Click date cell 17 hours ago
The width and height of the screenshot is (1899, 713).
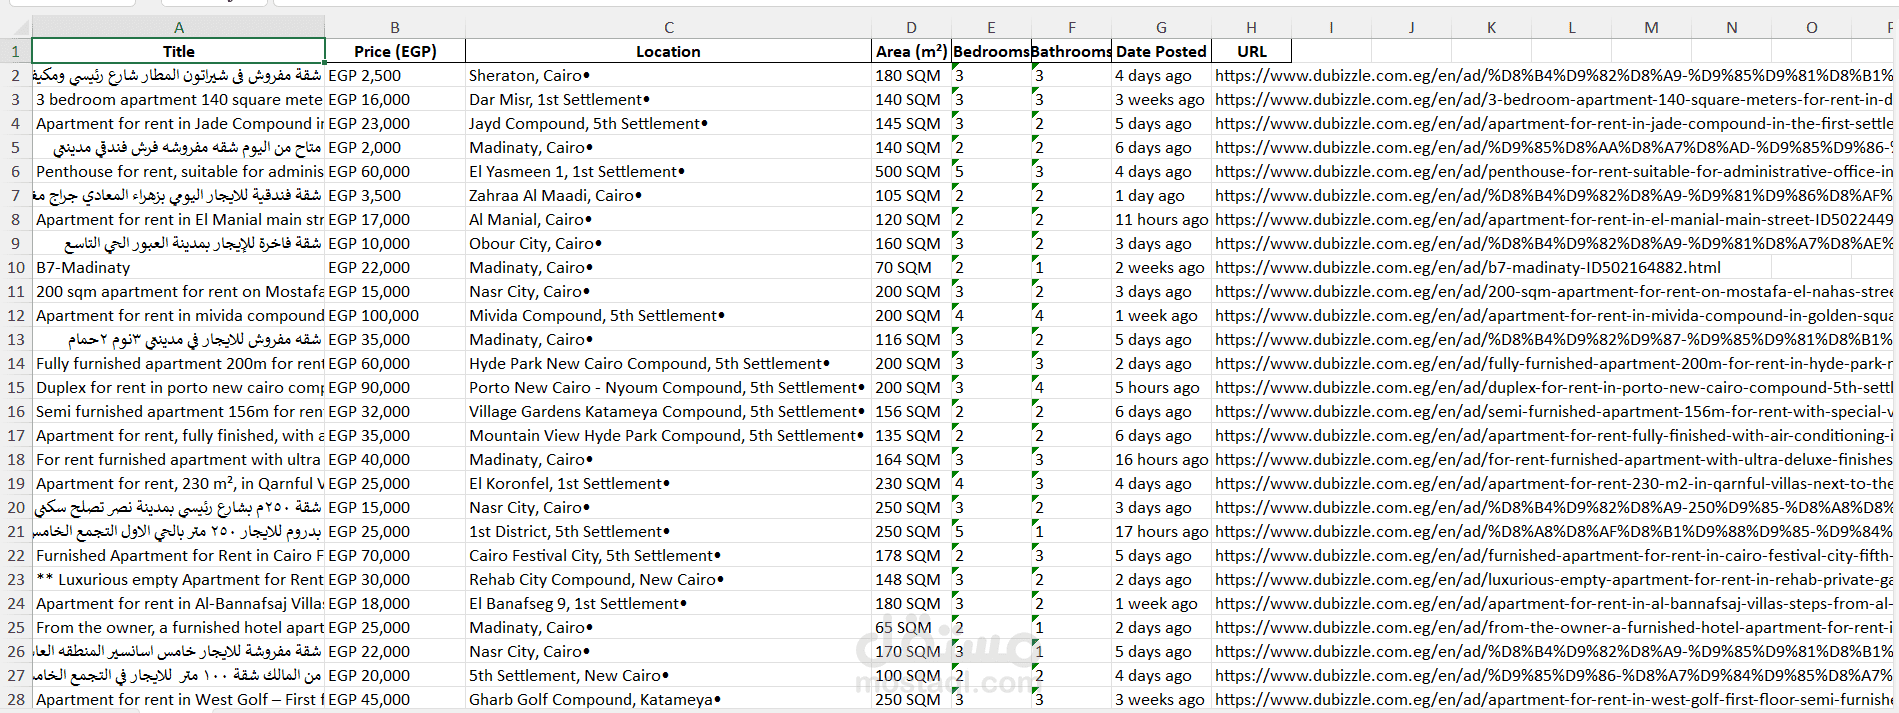(x=1161, y=531)
